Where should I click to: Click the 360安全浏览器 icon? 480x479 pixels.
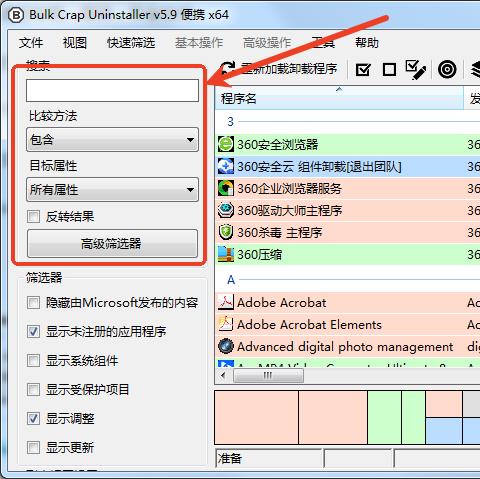(x=226, y=144)
